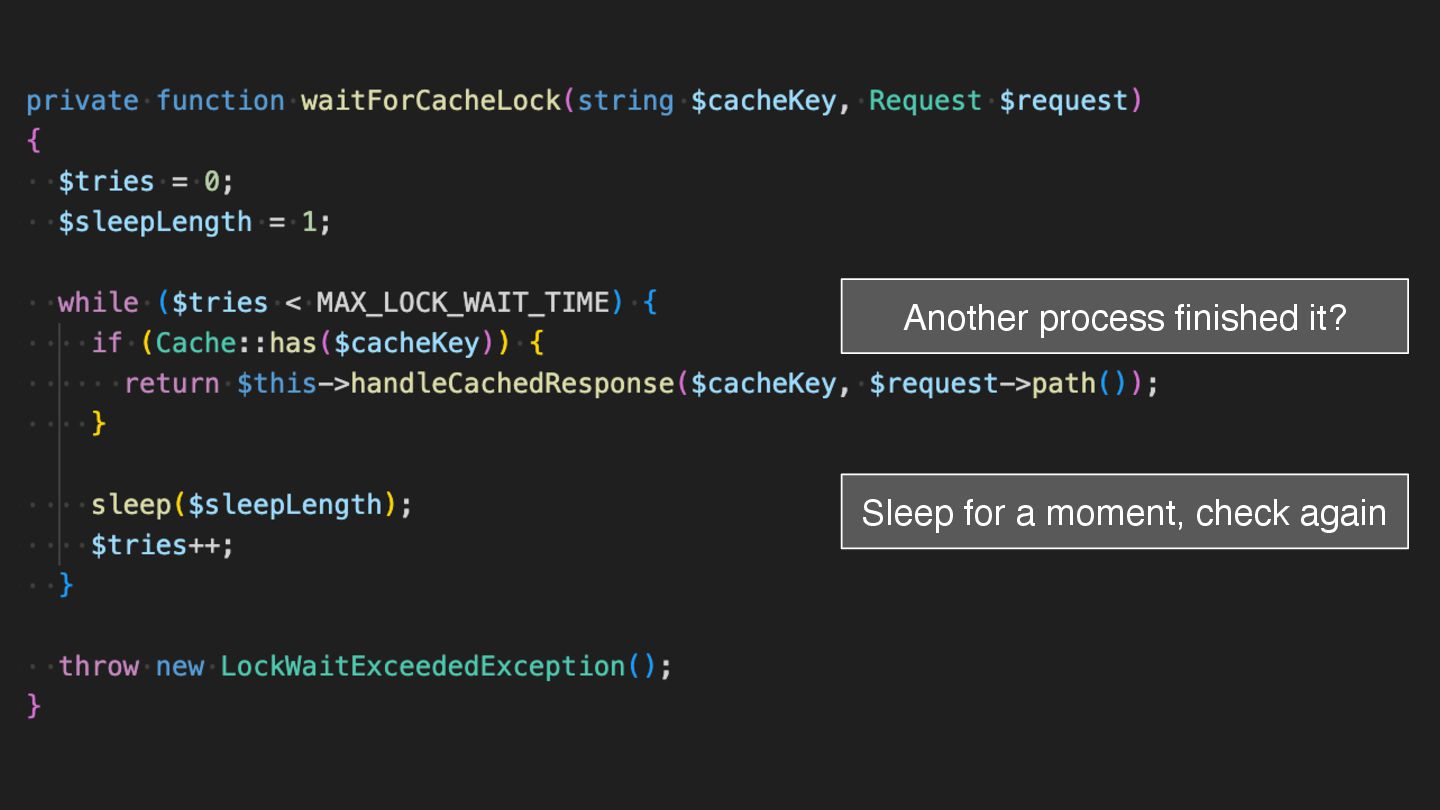Click the sleep function call
The width and height of the screenshot is (1440, 810).
(131, 505)
